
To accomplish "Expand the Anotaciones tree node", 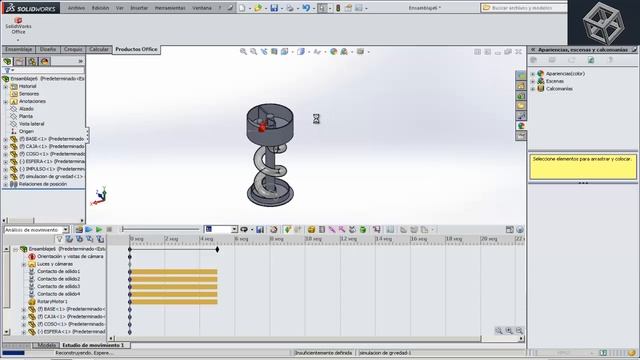I will coord(6,102).
